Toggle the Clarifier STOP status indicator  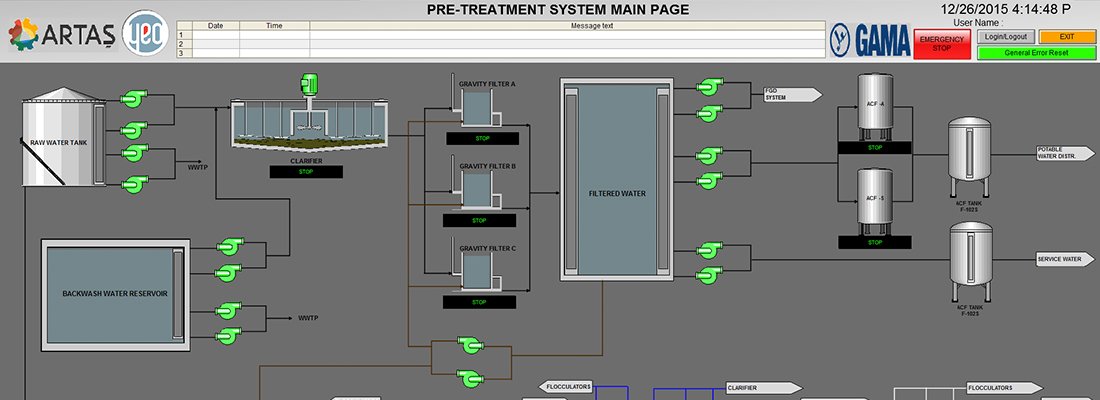(x=306, y=172)
